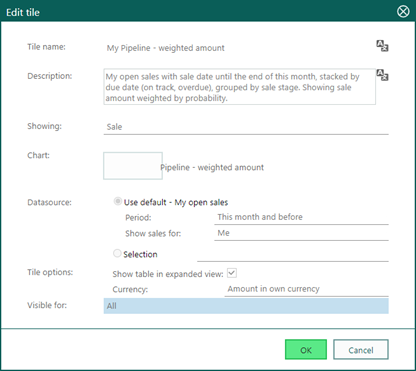The image size is (416, 371).
Task: Open the Showing dropdown set to Sale
Action: pyautogui.click(x=246, y=127)
